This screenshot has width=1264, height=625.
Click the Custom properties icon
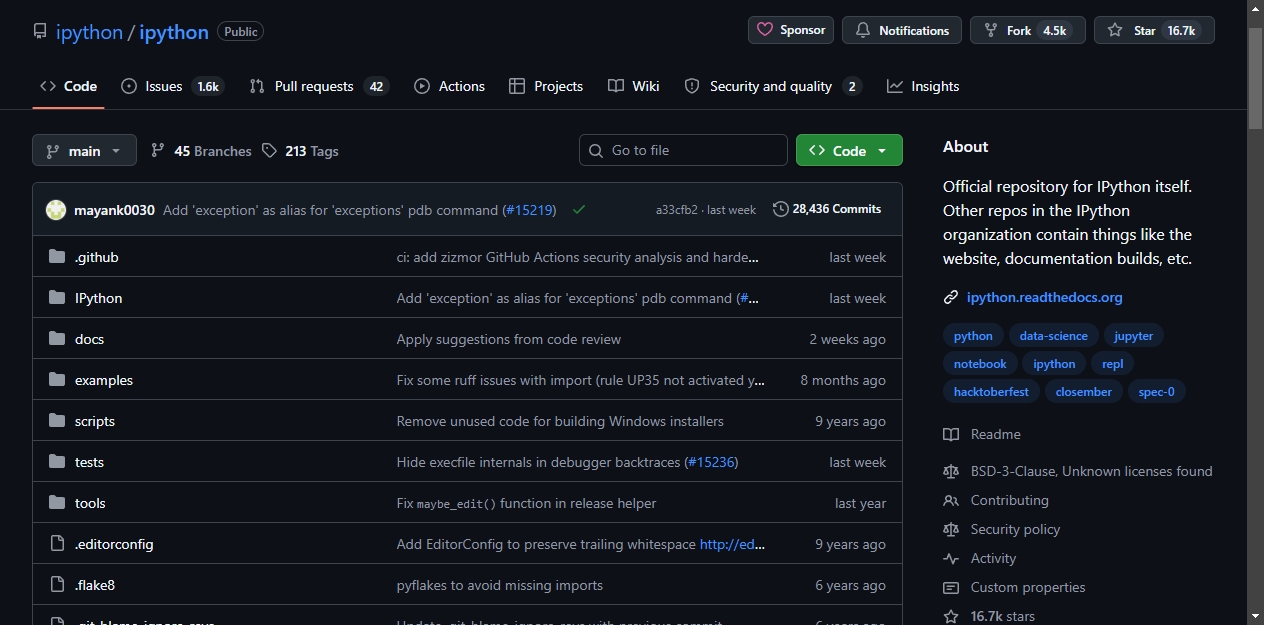tap(951, 587)
